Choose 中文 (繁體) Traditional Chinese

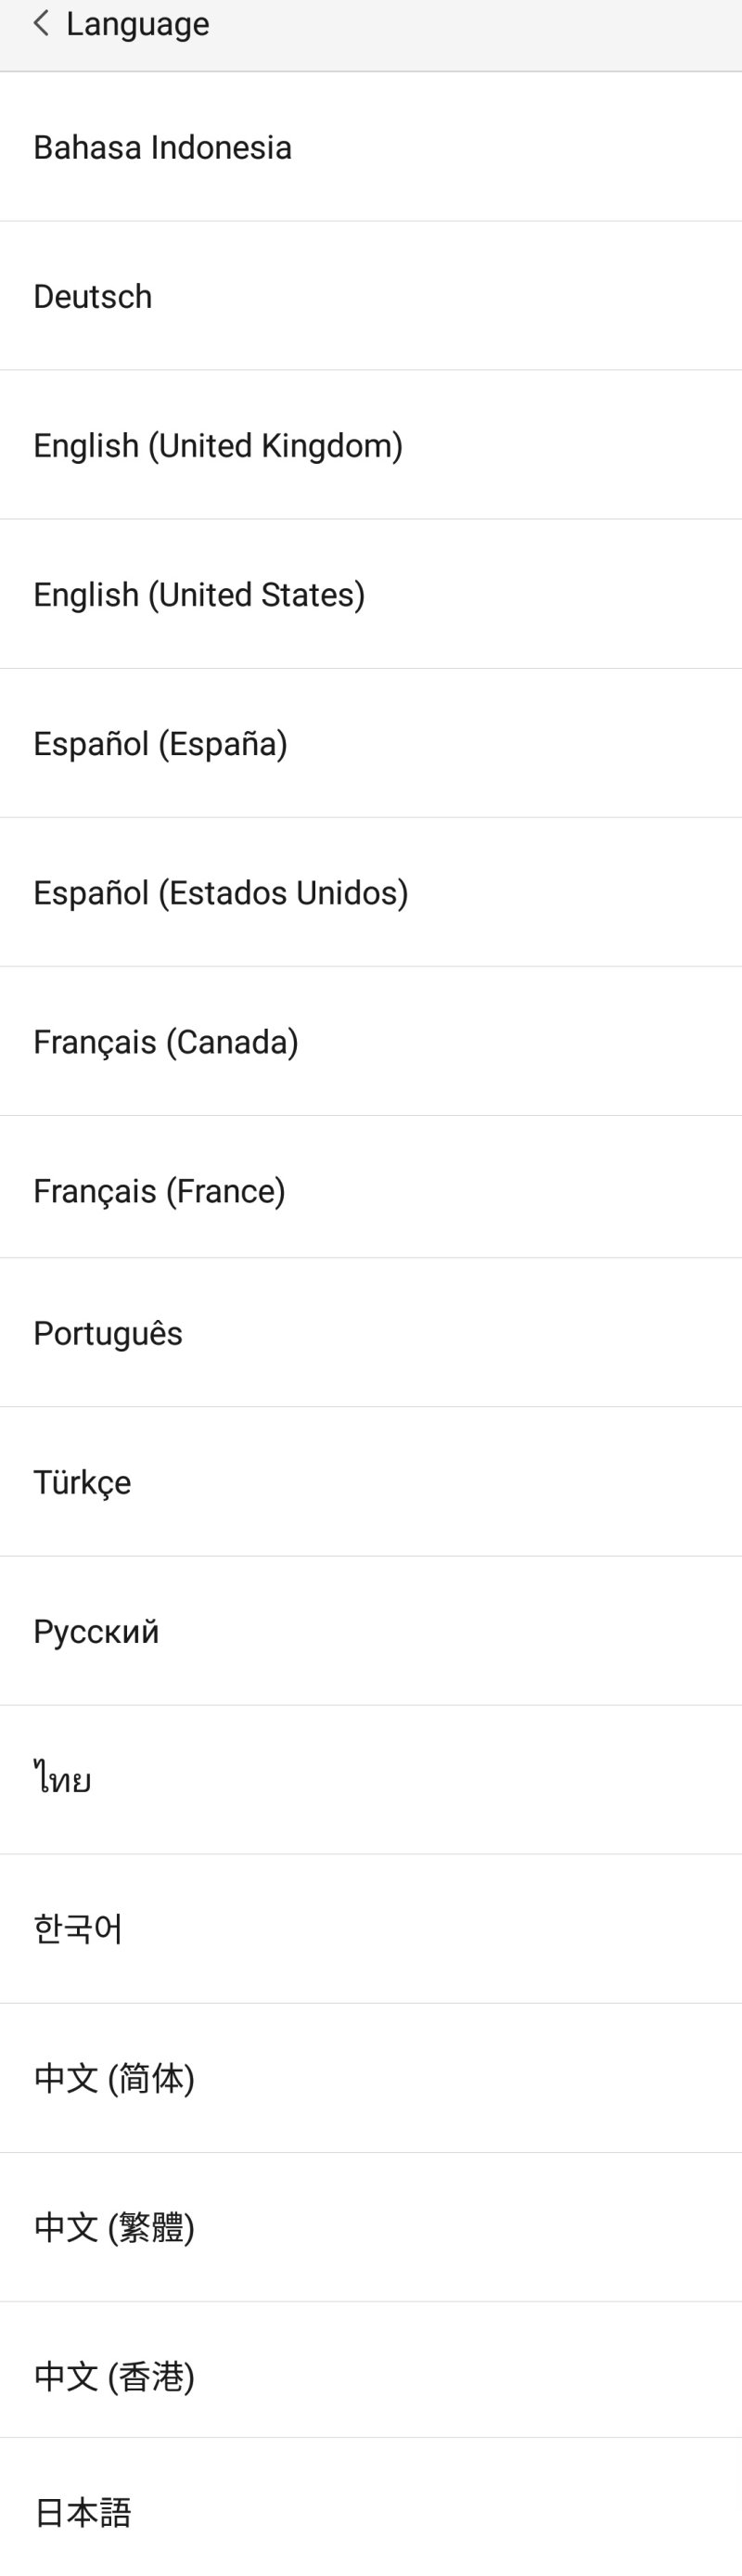pos(114,2228)
